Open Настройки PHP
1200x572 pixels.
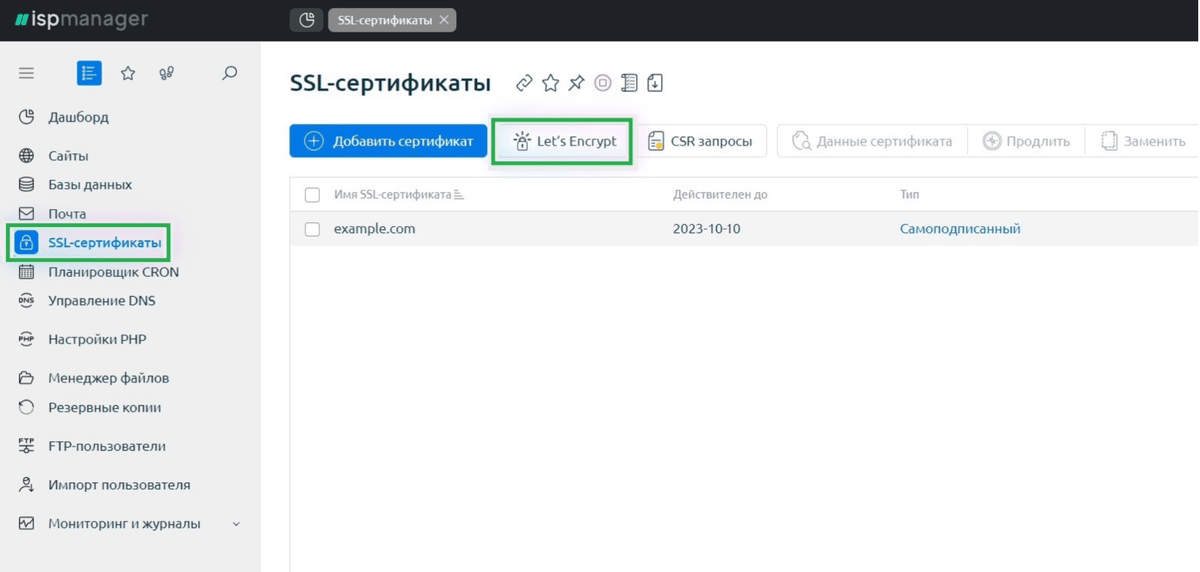pyautogui.click(x=97, y=340)
